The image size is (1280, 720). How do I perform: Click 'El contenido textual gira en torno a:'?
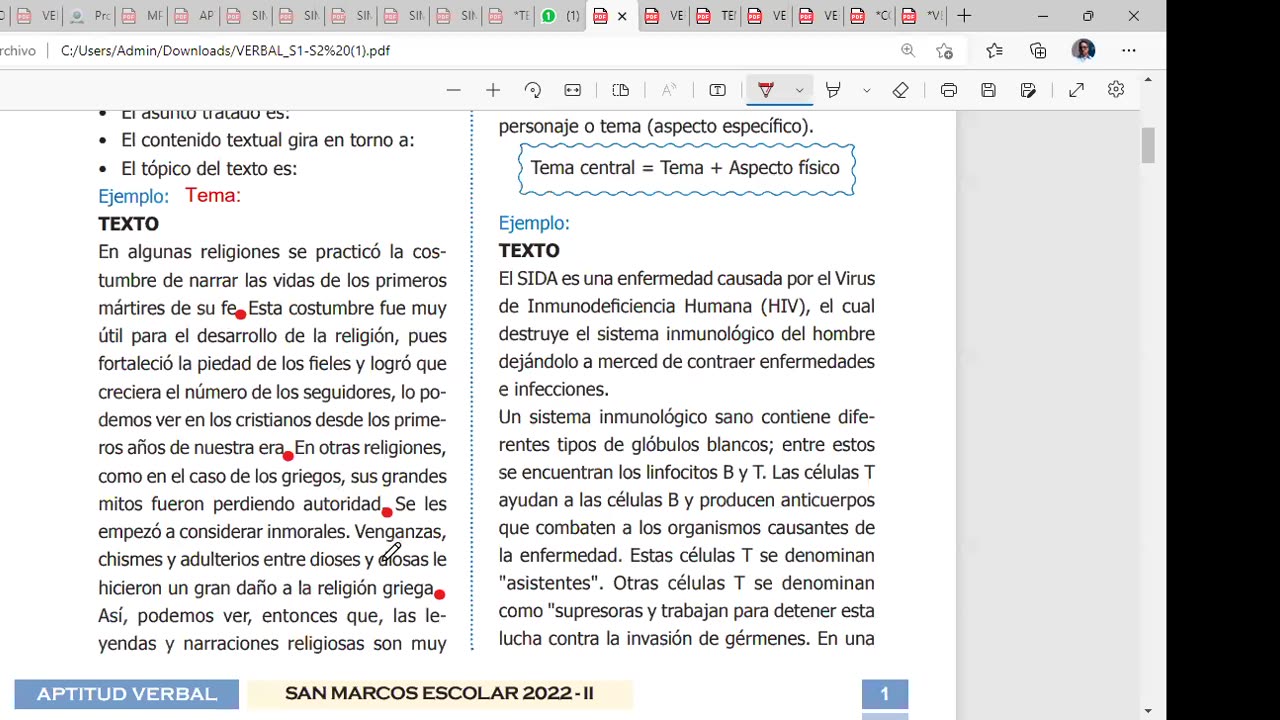(267, 140)
